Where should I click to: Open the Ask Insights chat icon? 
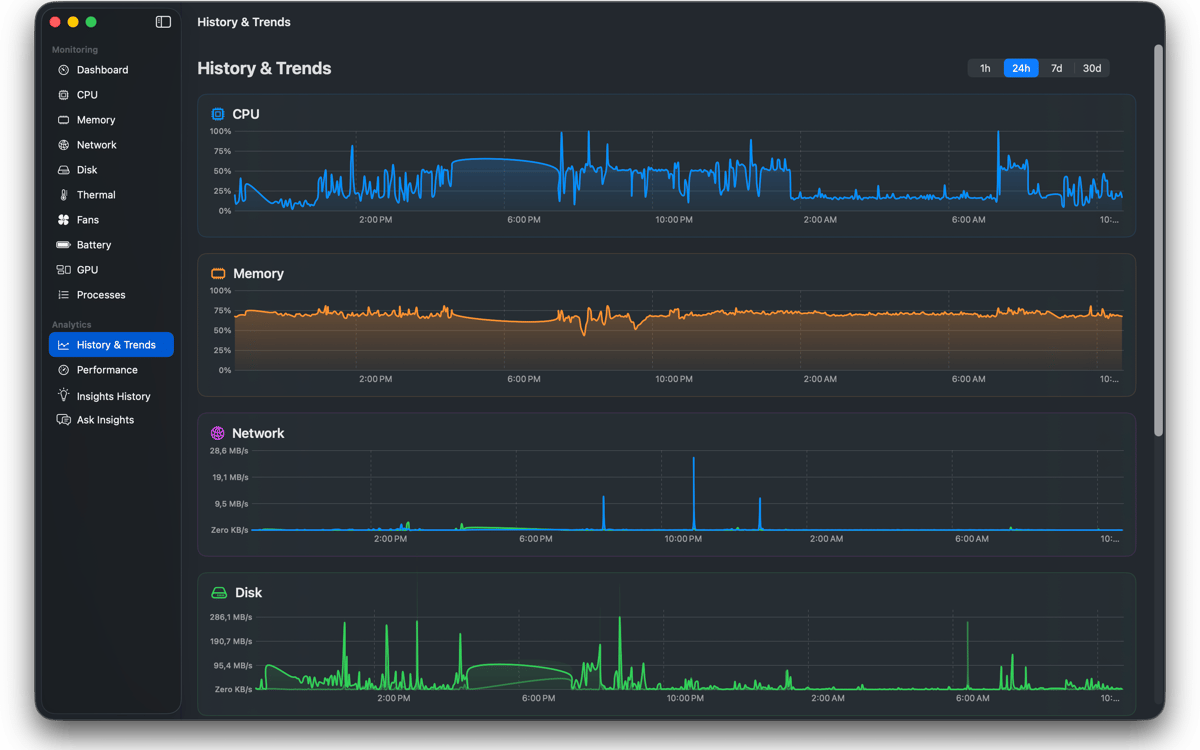click(63, 420)
